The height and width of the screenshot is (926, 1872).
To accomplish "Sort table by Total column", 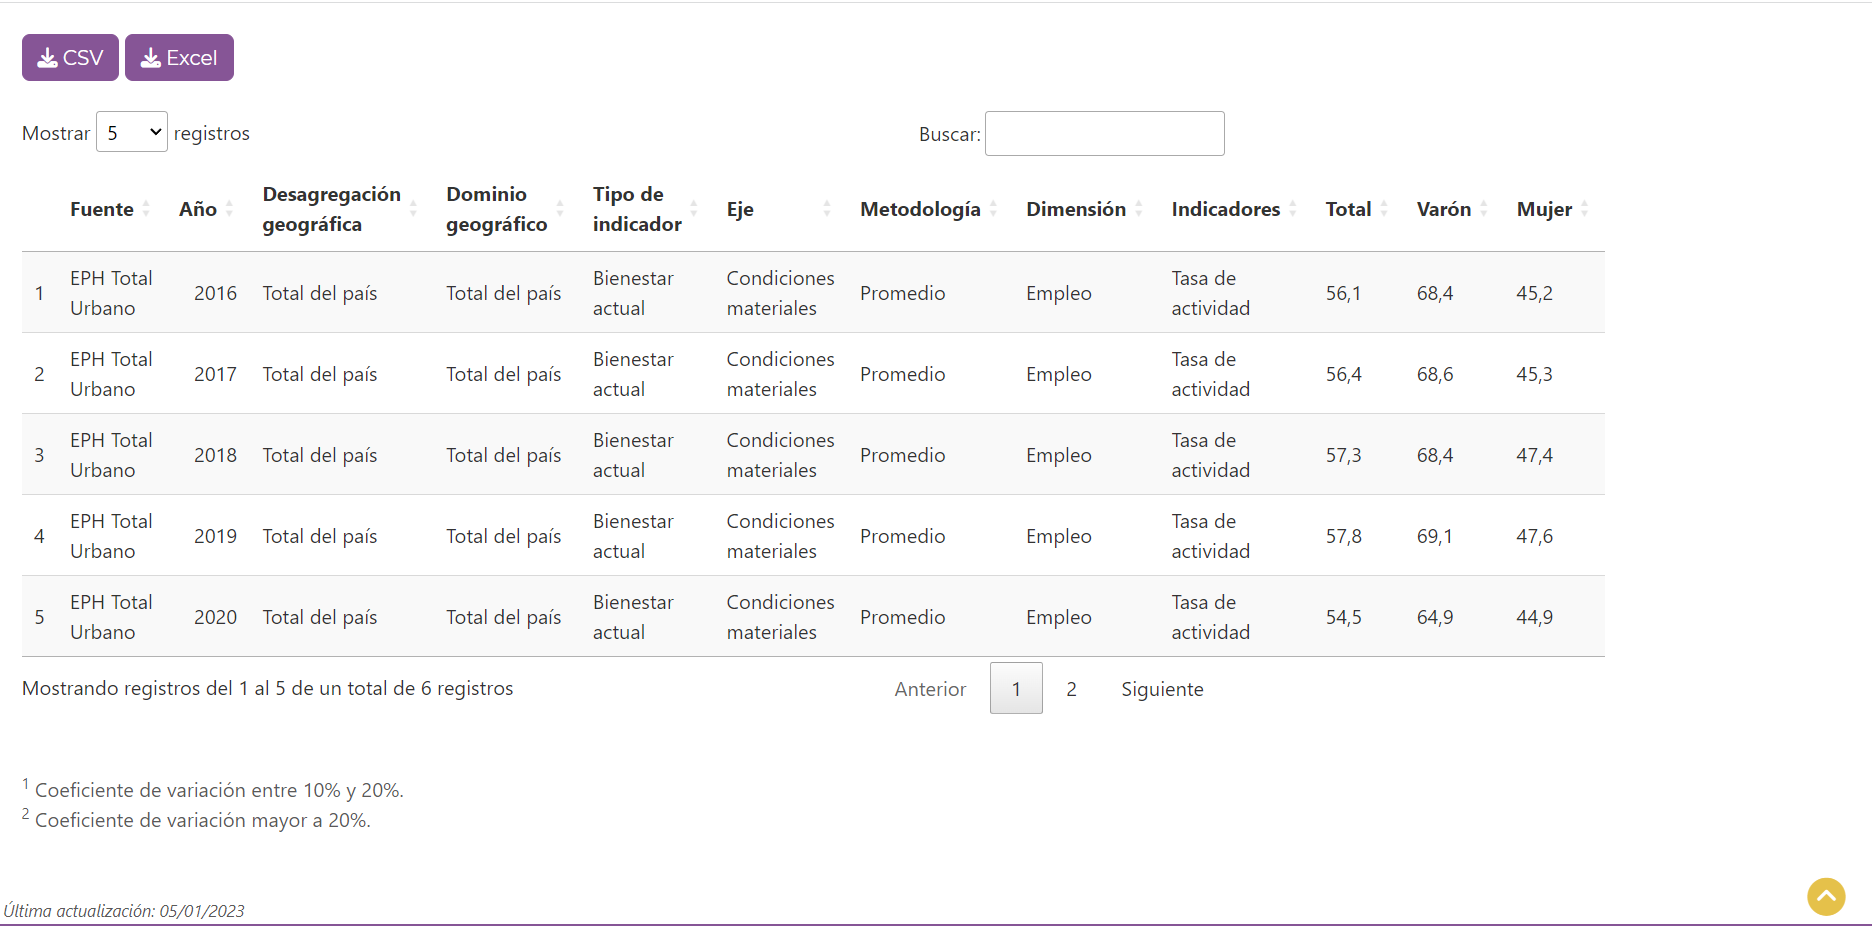I will pos(1348,209).
